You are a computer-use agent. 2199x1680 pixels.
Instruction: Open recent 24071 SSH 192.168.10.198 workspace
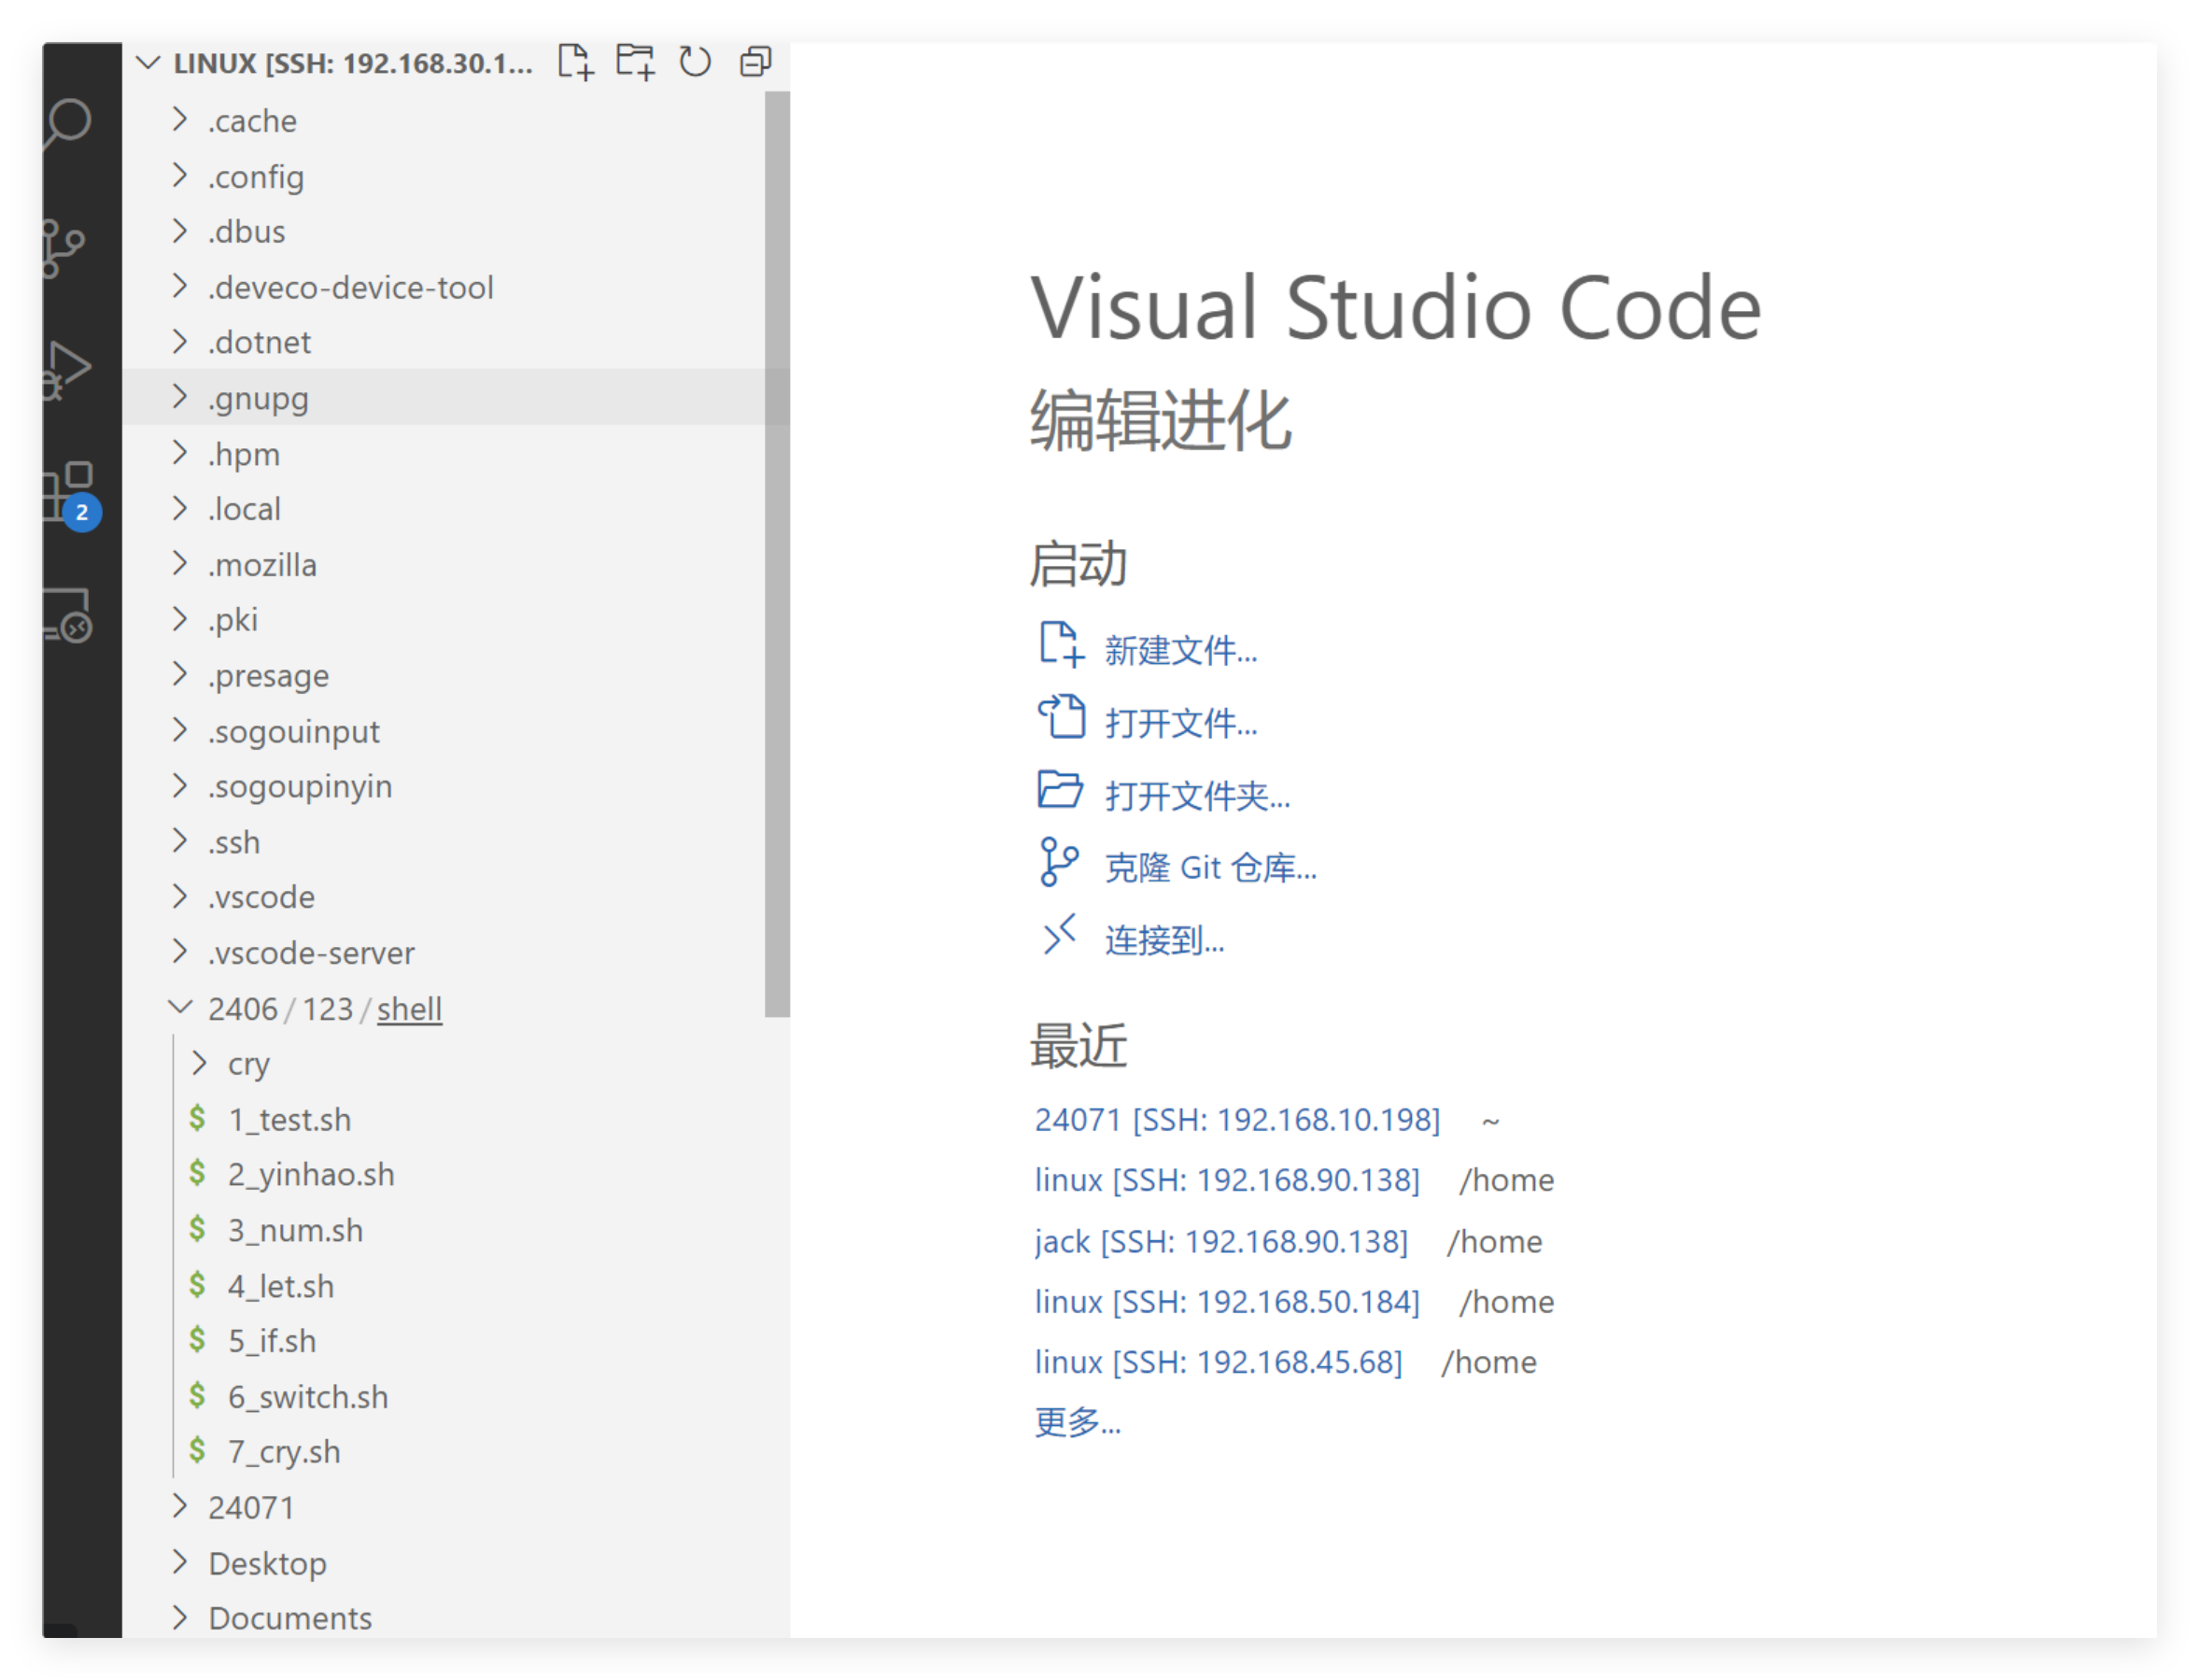1237,1120
